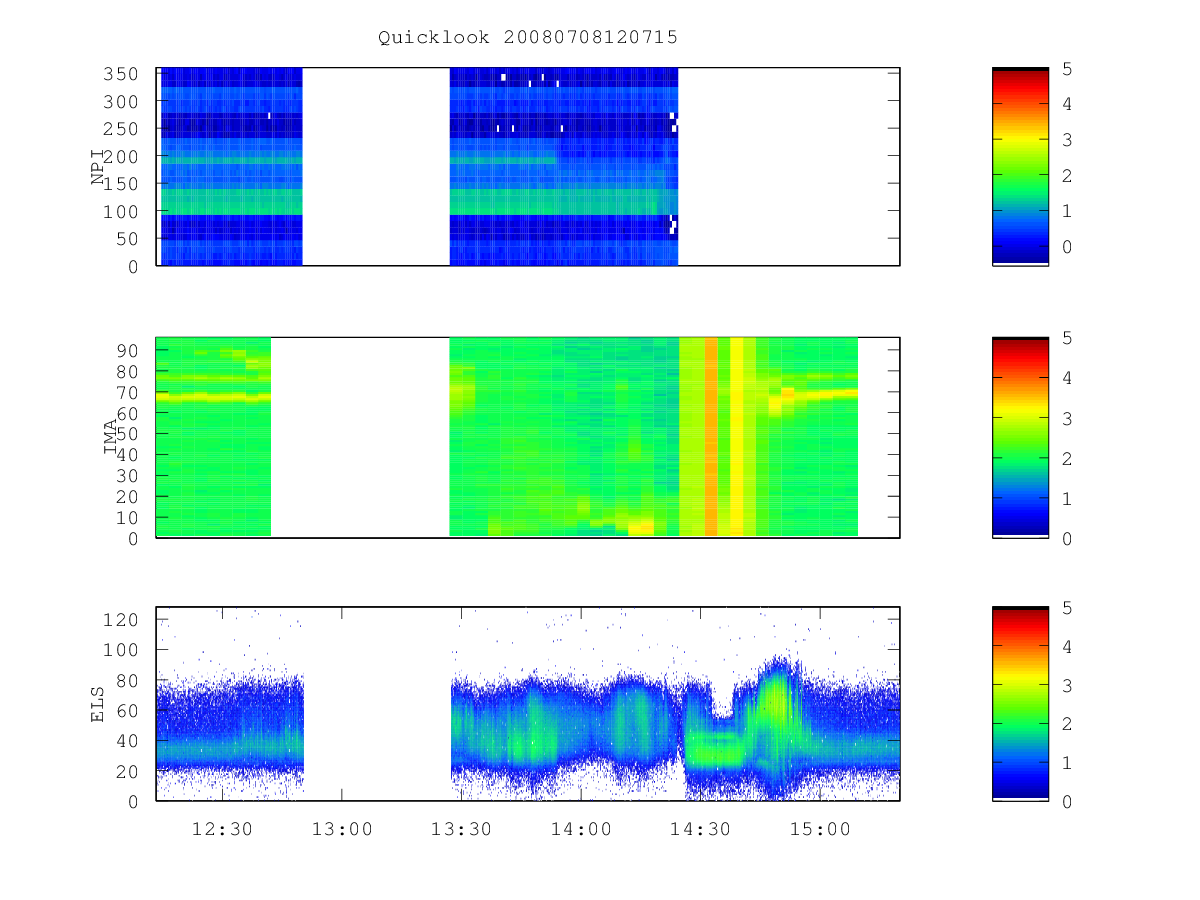Select the 80 tick on ELS axis

pyautogui.click(x=128, y=680)
